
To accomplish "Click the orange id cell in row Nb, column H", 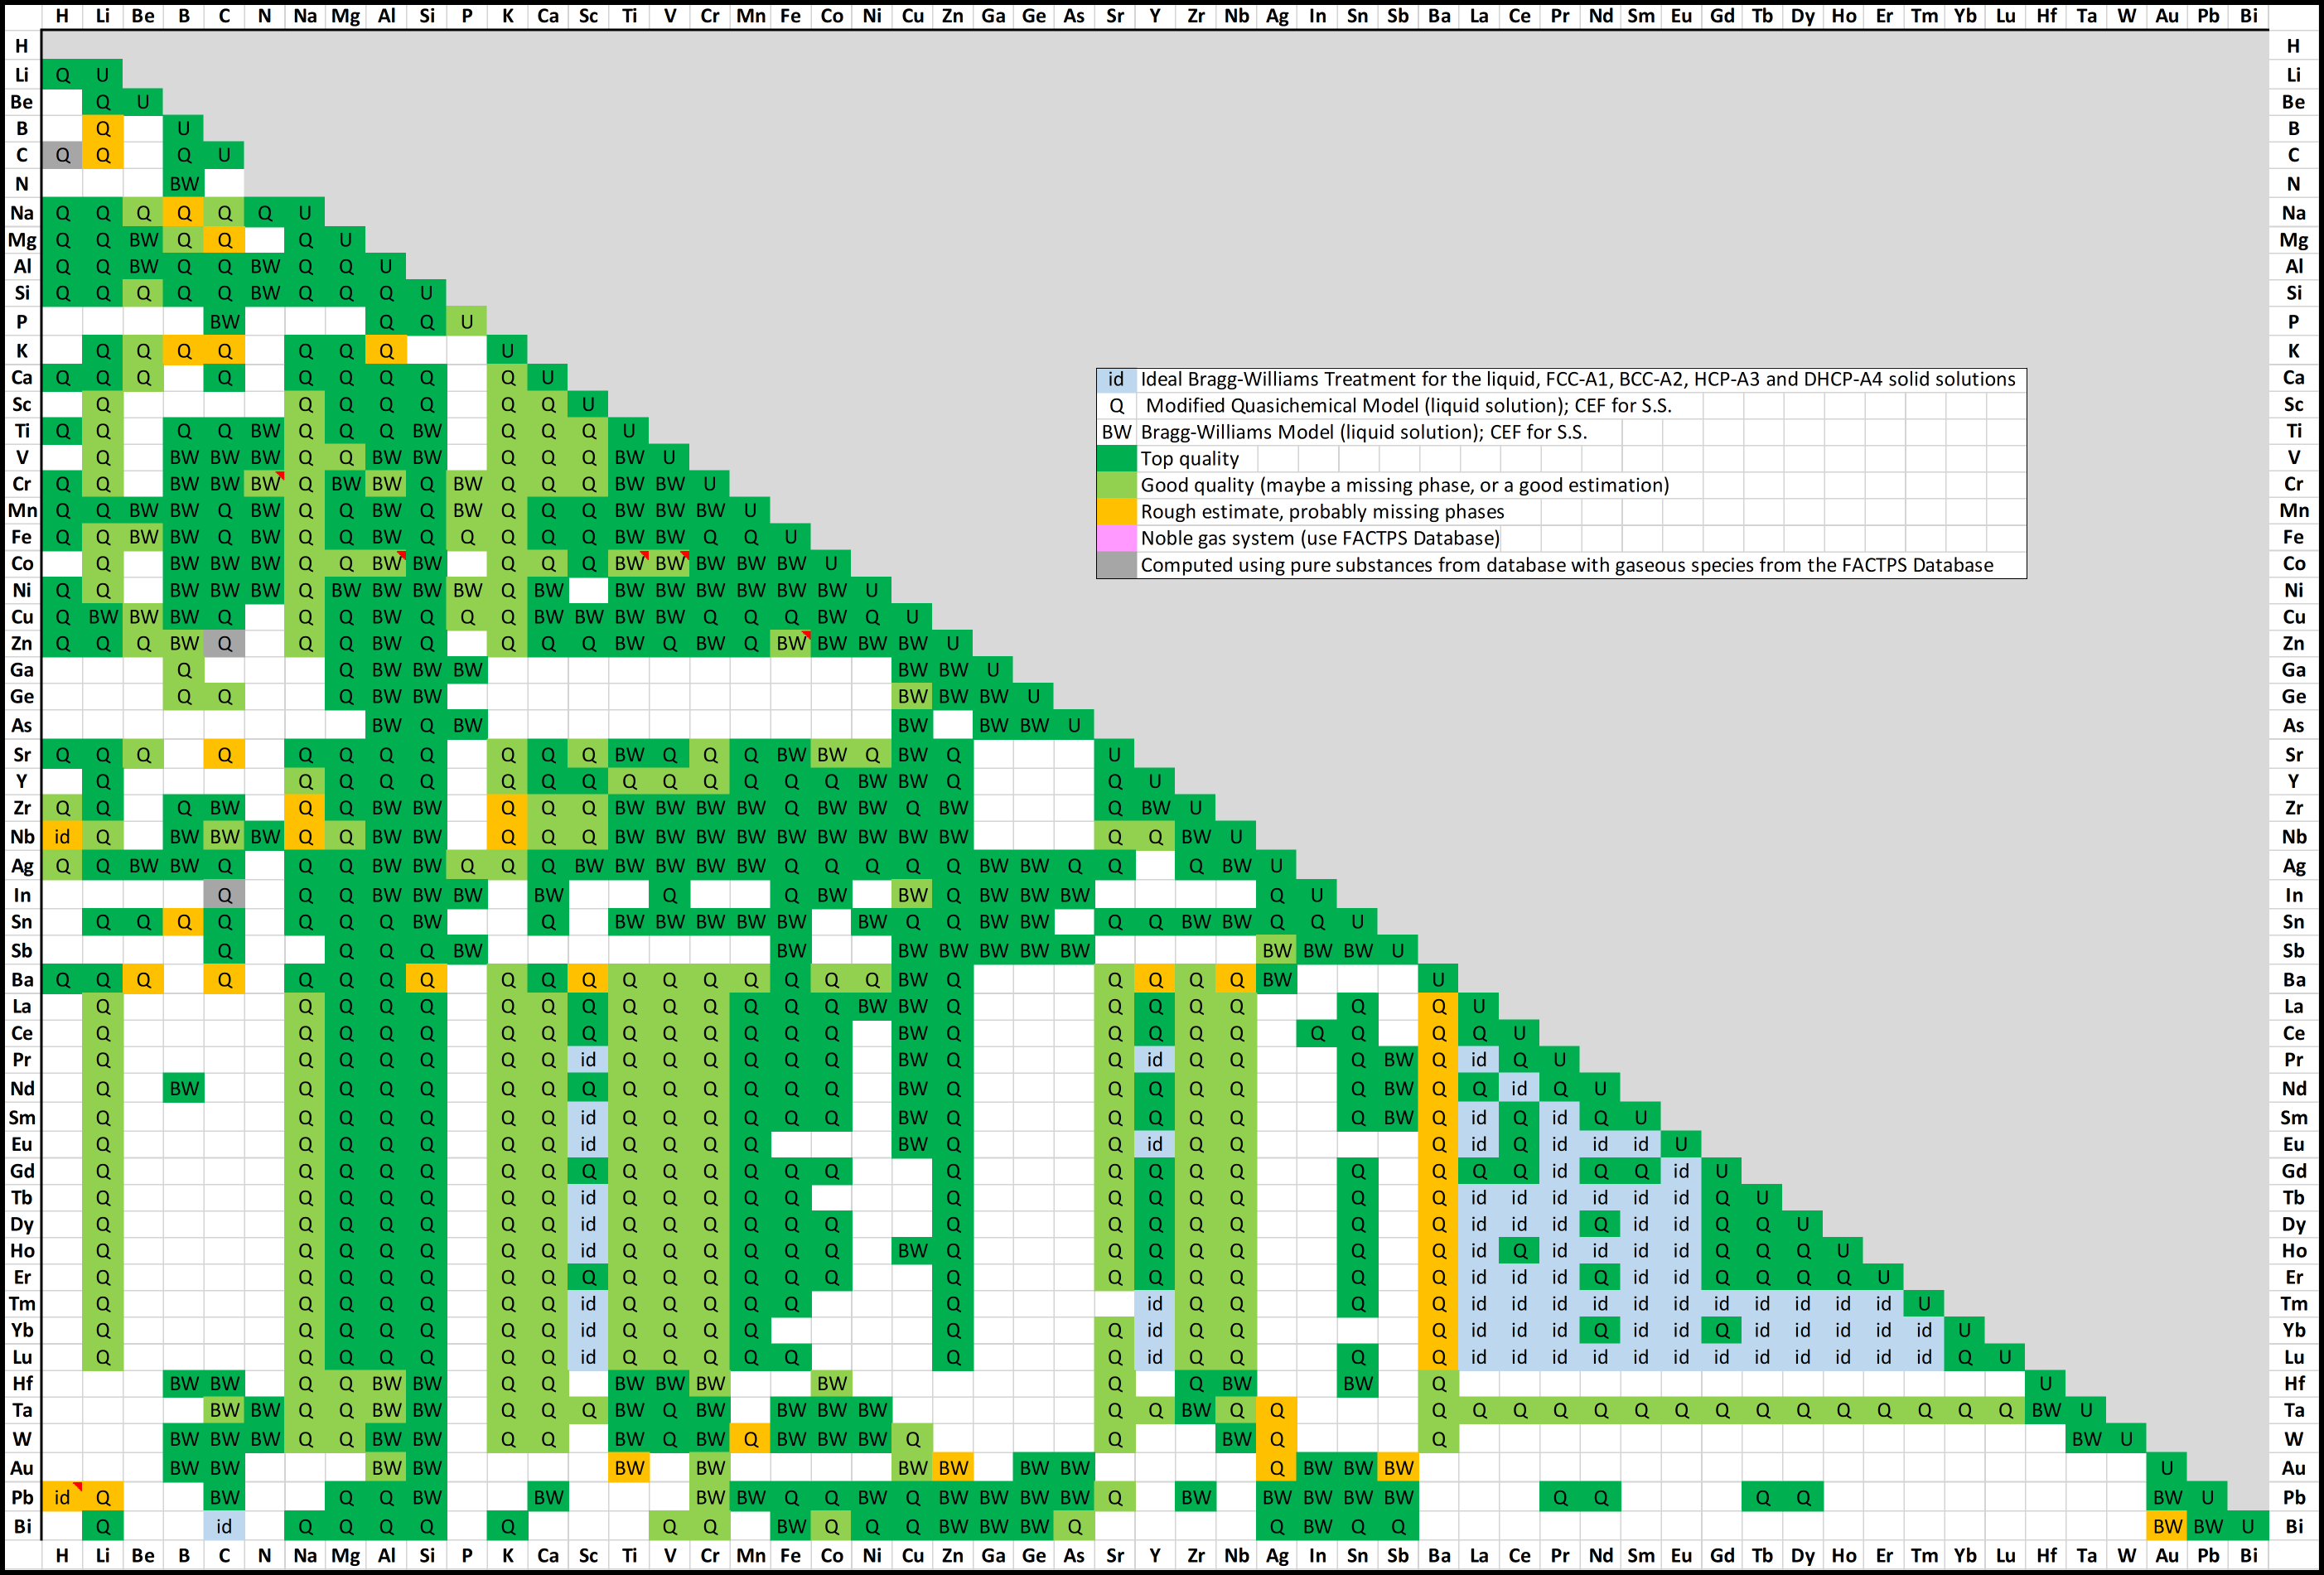I will tap(62, 836).
